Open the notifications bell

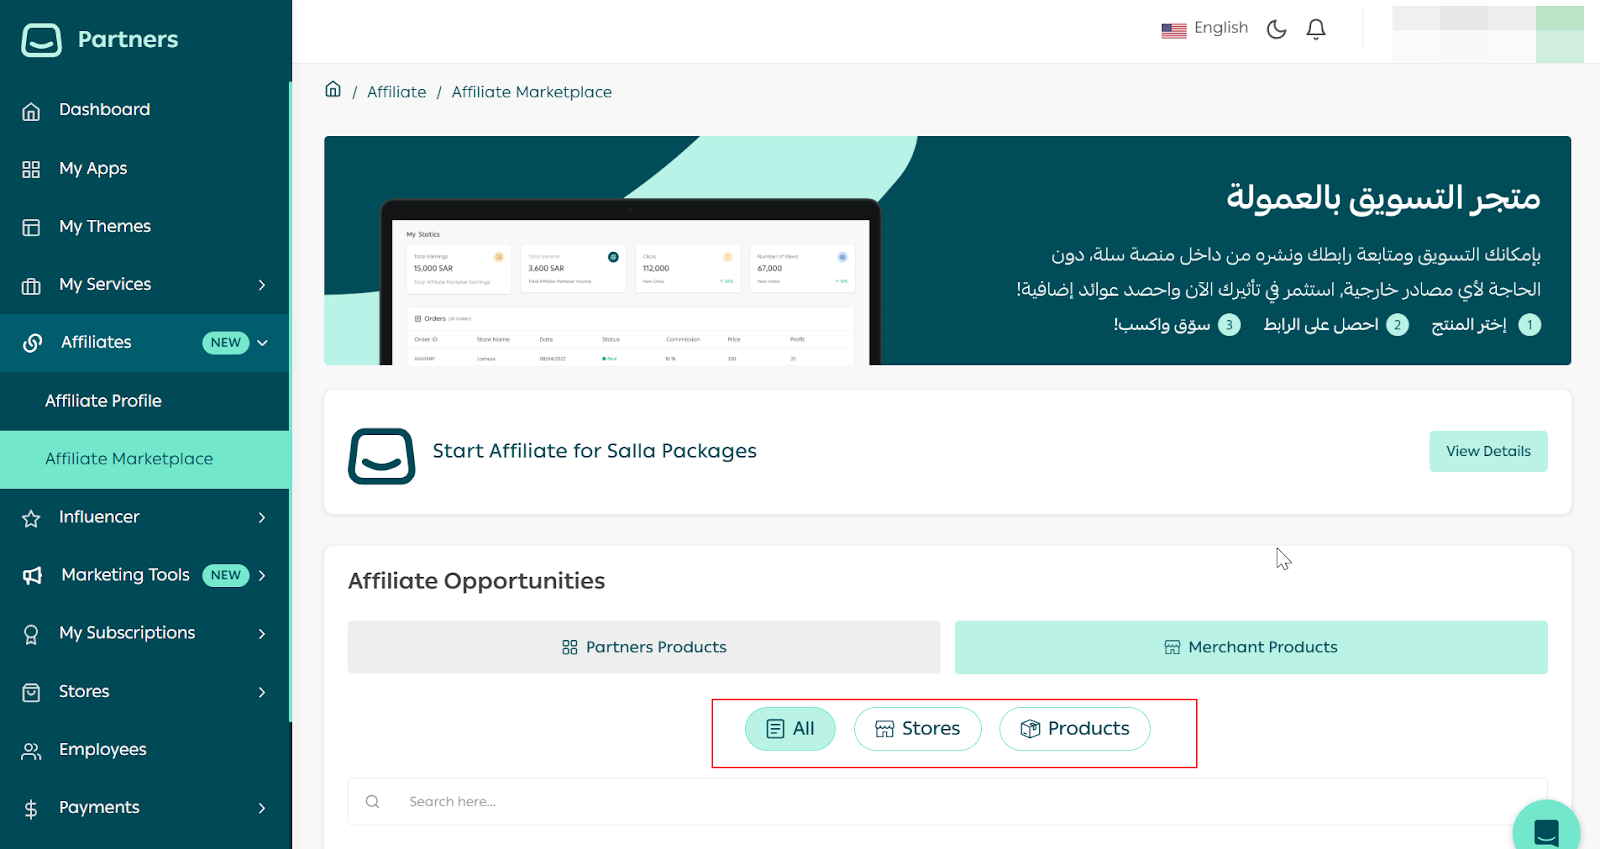(1316, 29)
